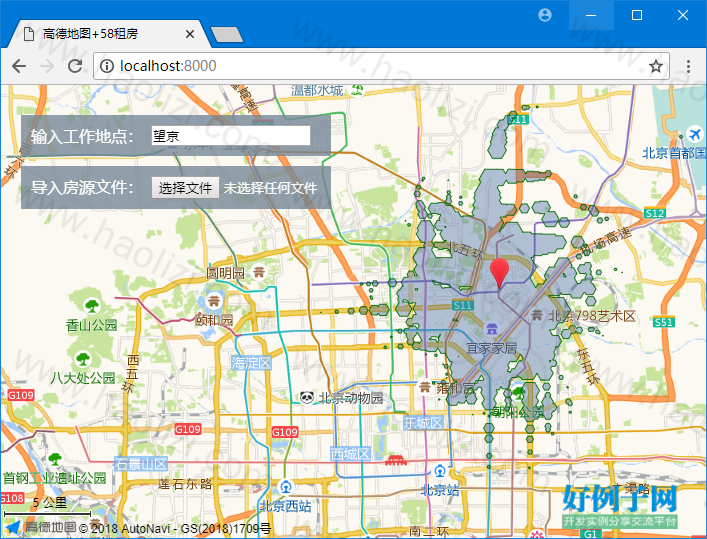This screenshot has height=539, width=707.
Task: Click the 北京站 railway station icon
Action: coord(440,472)
